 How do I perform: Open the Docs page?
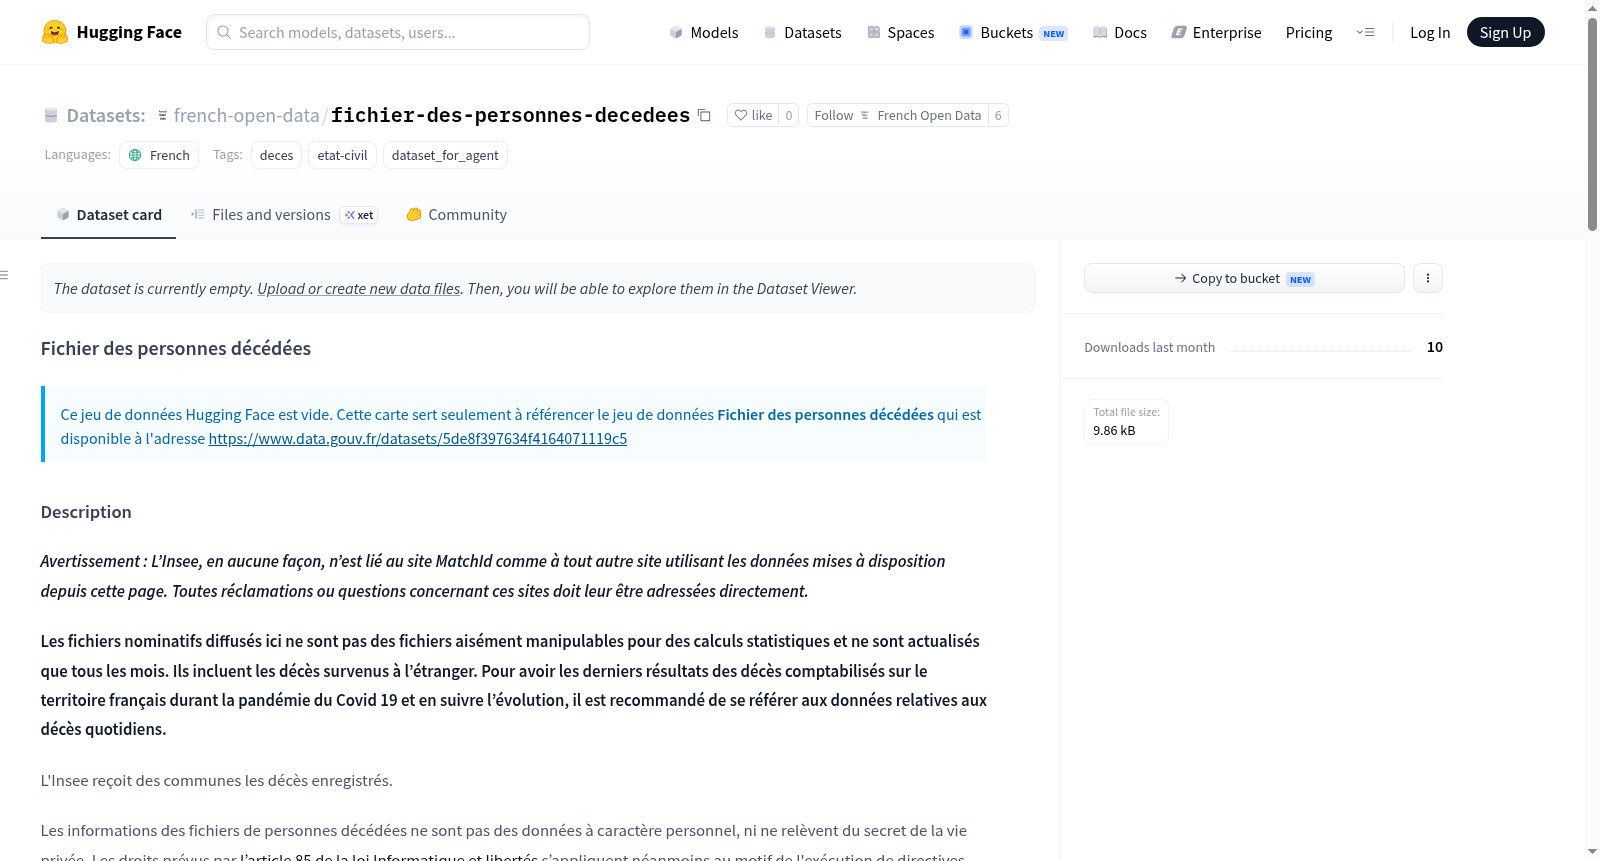pos(1120,32)
